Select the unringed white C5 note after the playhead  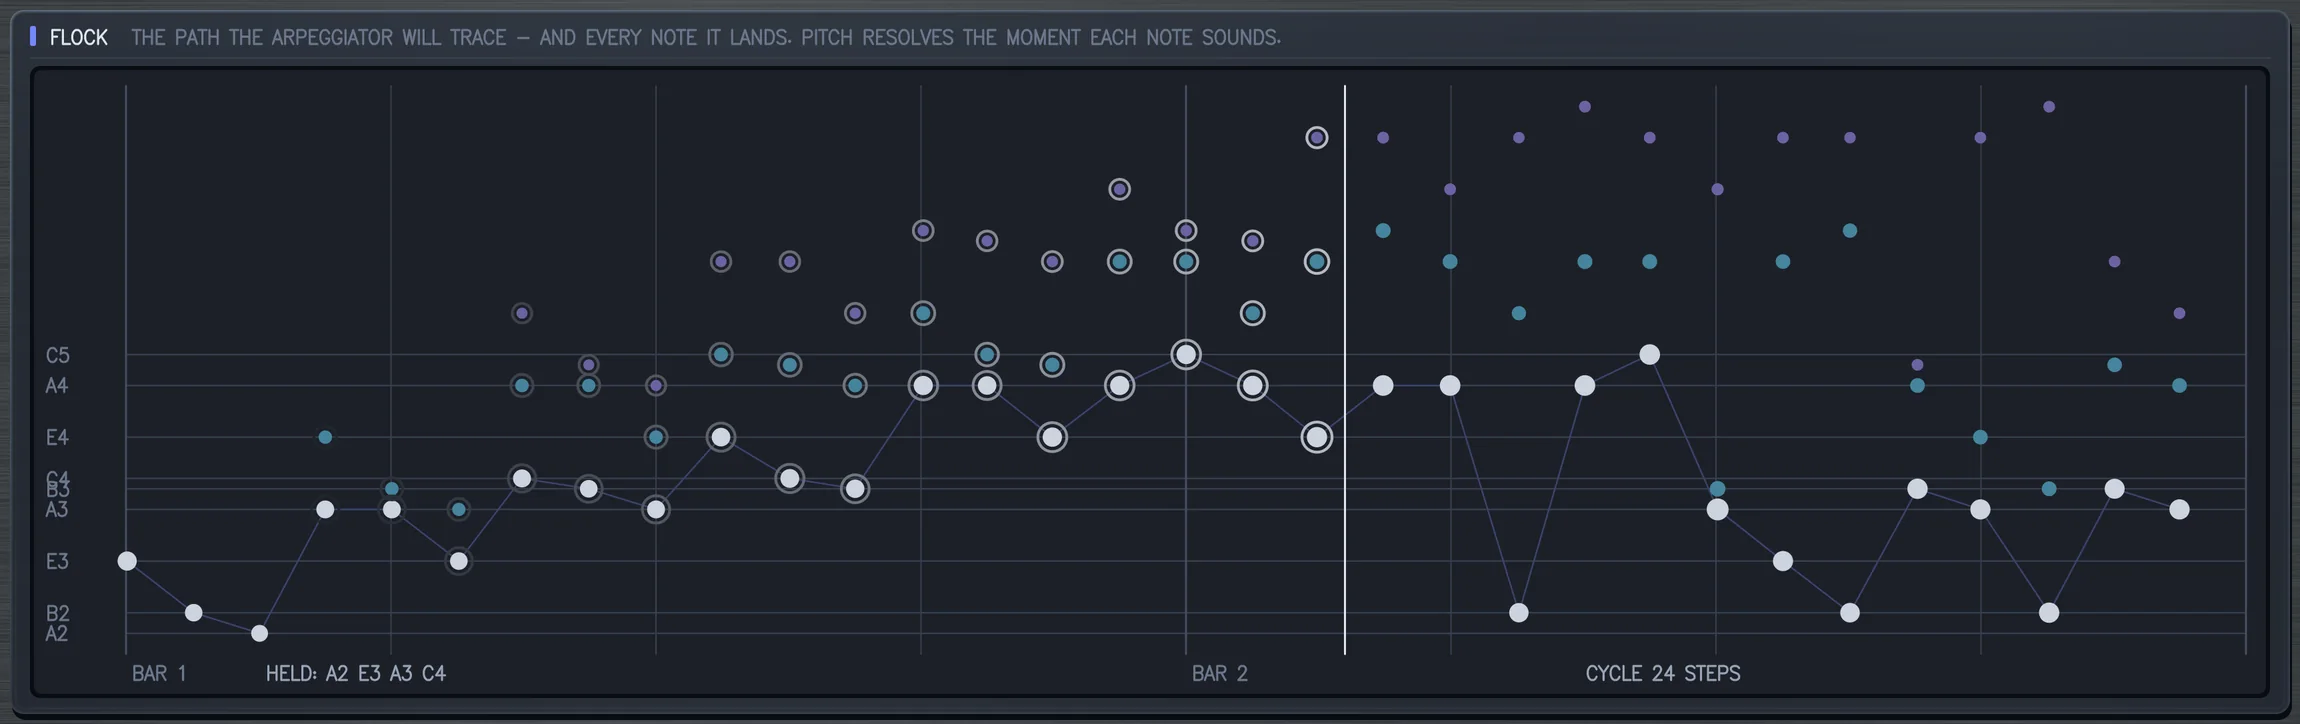[x=1650, y=354]
